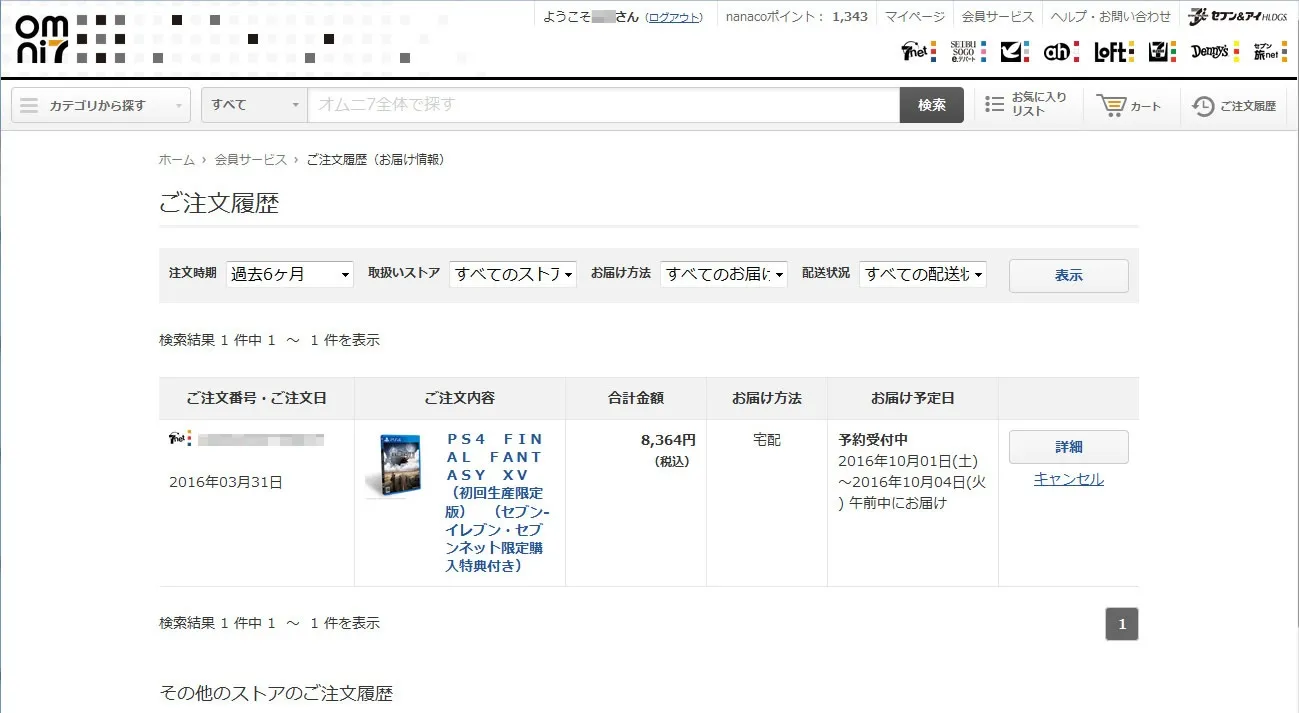Open the Loft store icon
The height and width of the screenshot is (713, 1299).
[x=1114, y=51]
